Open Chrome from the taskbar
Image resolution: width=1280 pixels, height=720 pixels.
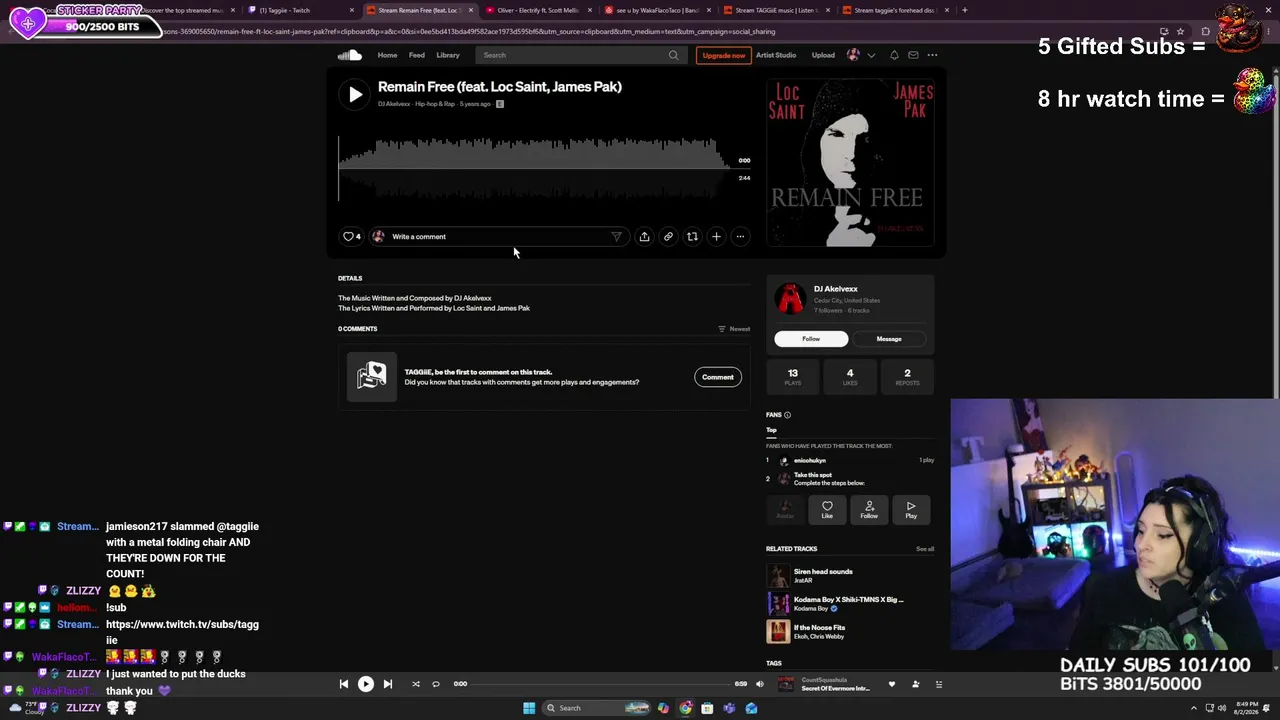coord(685,708)
